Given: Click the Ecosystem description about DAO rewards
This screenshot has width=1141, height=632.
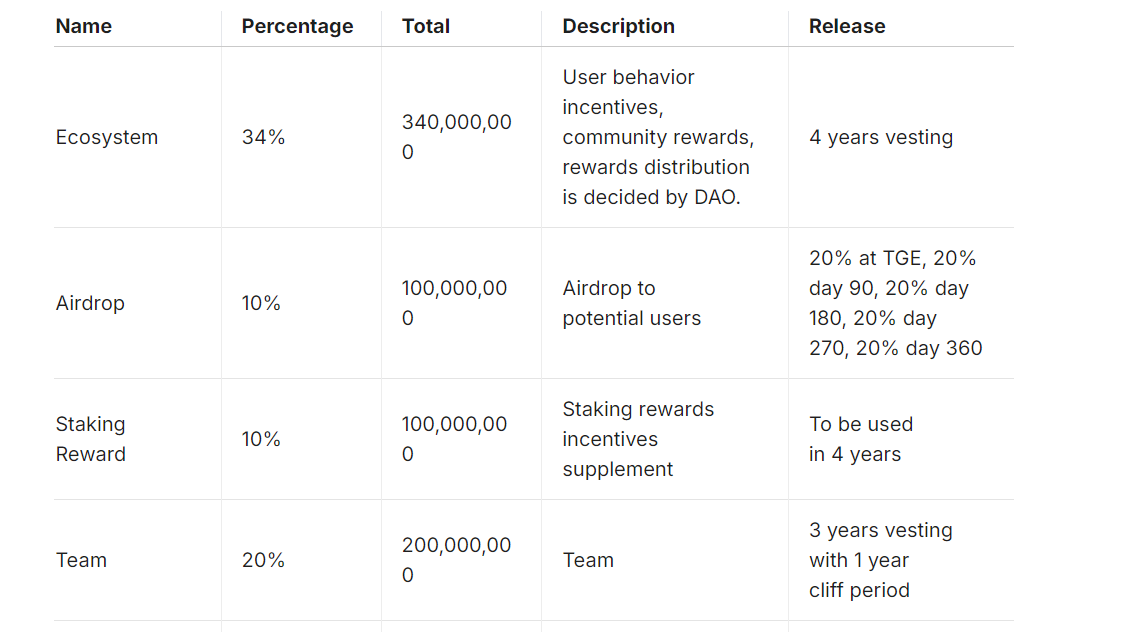Looking at the screenshot, I should [x=657, y=138].
